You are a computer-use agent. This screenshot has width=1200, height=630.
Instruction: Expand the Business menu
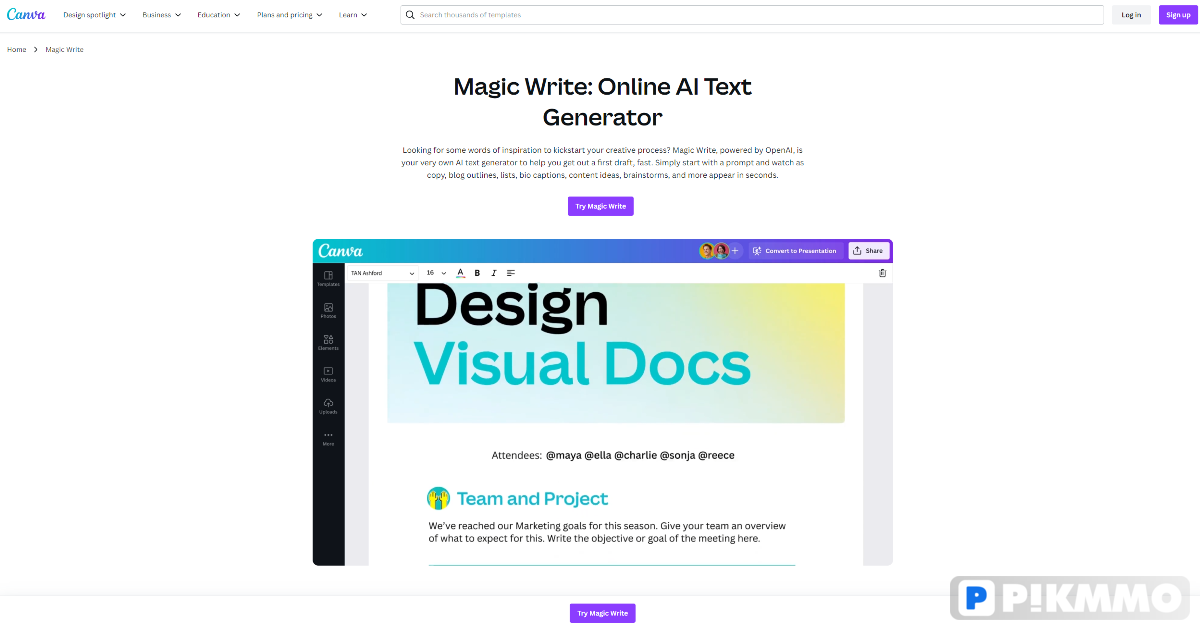[162, 15]
